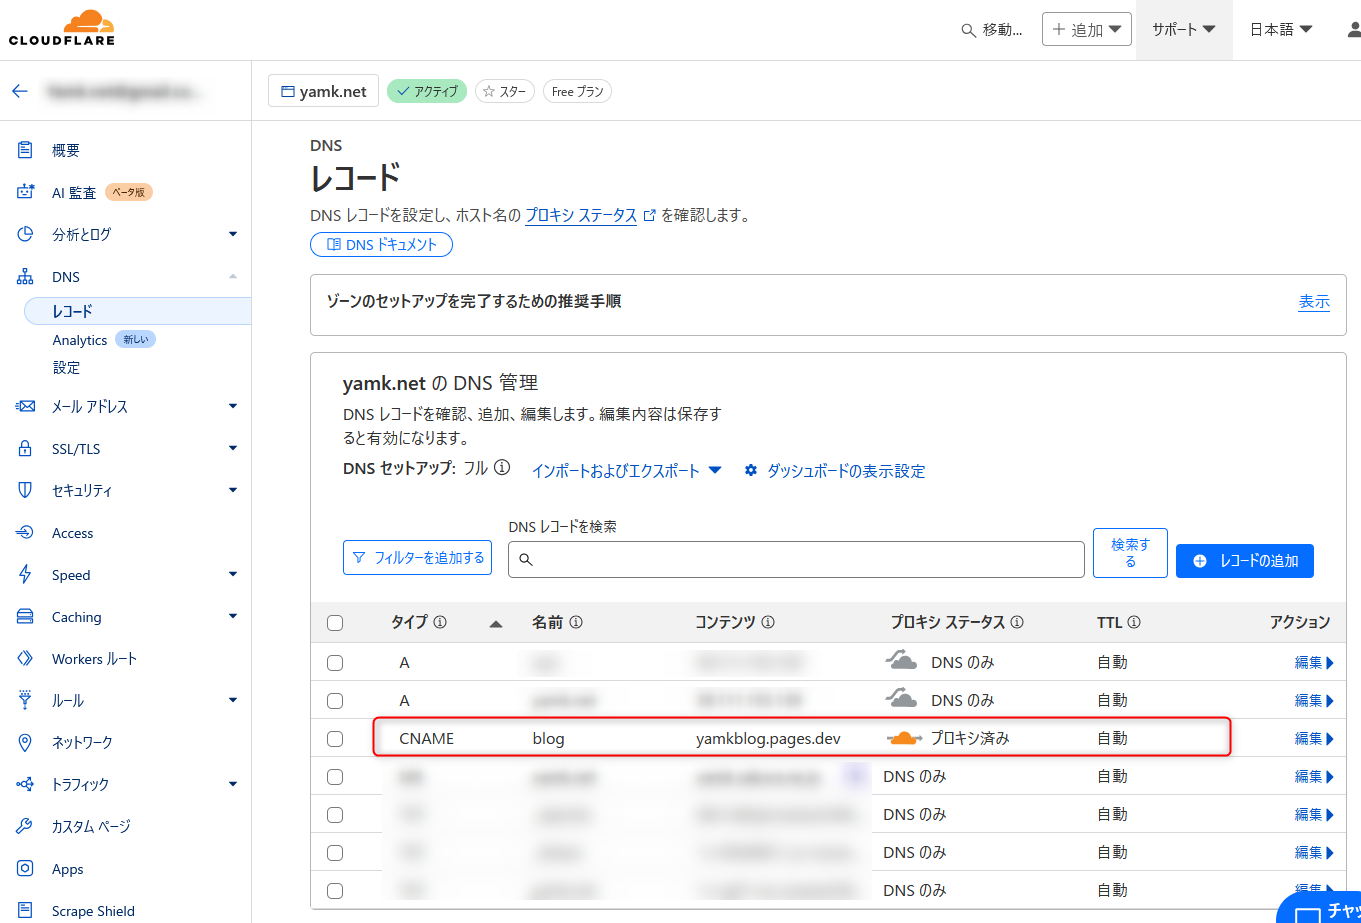
Task: Click the orange cloud proxied icon for blog
Action: pyautogui.click(x=904, y=738)
